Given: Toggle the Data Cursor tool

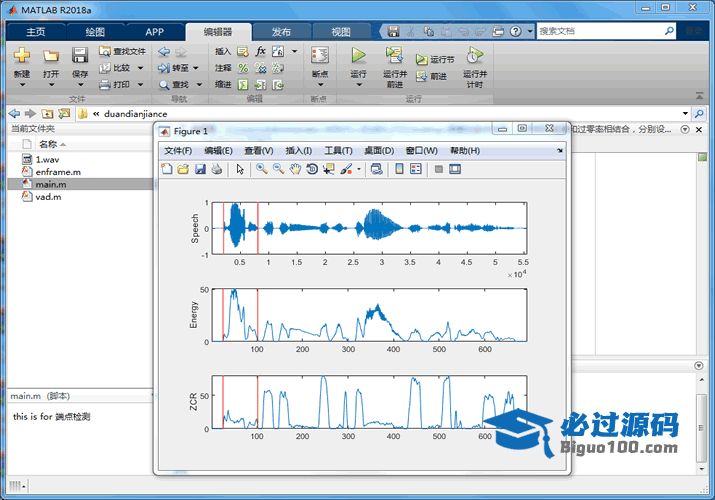Looking at the screenshot, I should click(329, 169).
